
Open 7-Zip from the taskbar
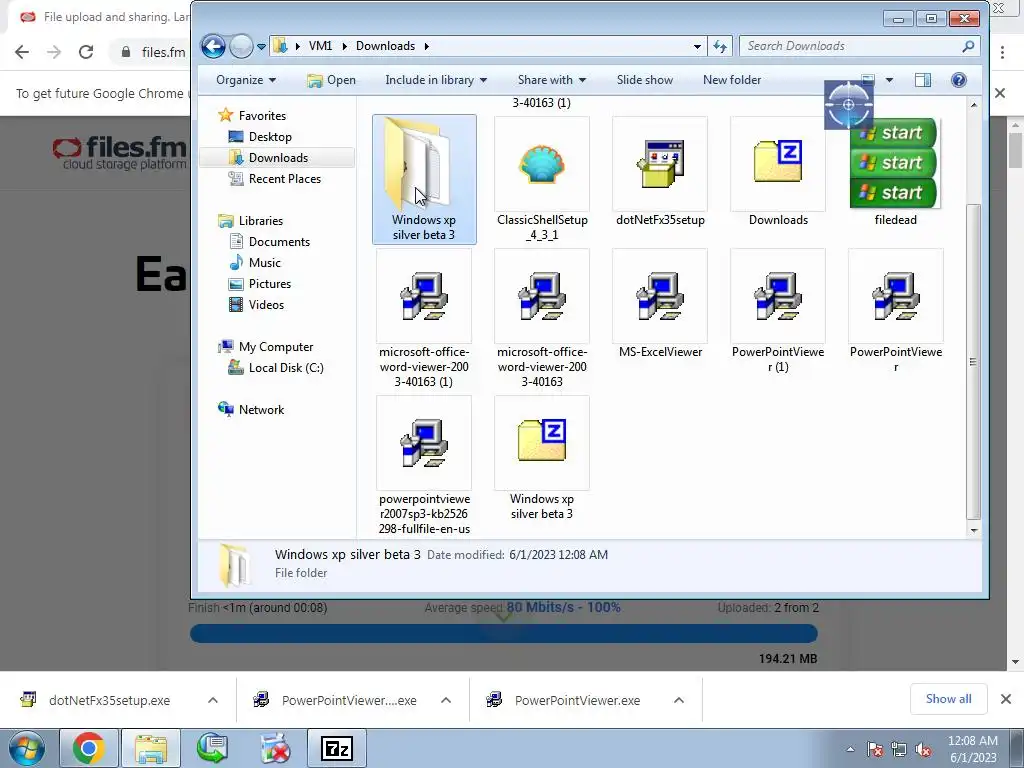[337, 748]
